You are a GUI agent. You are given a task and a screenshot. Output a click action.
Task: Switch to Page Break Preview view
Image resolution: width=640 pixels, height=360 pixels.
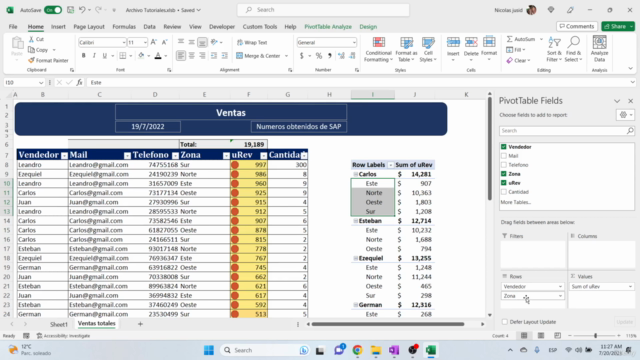558,336
